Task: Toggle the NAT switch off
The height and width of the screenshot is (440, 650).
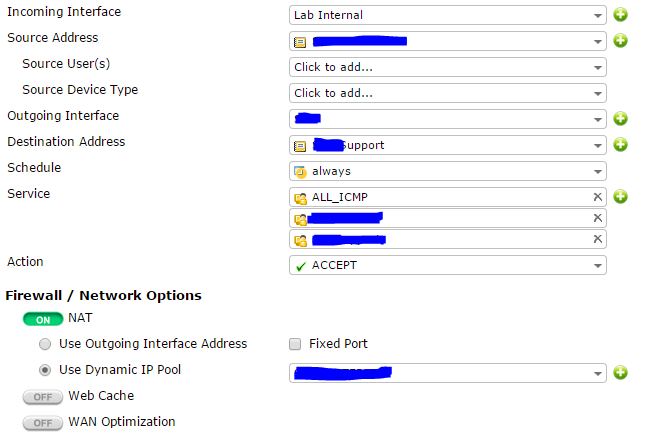Action: [x=43, y=319]
